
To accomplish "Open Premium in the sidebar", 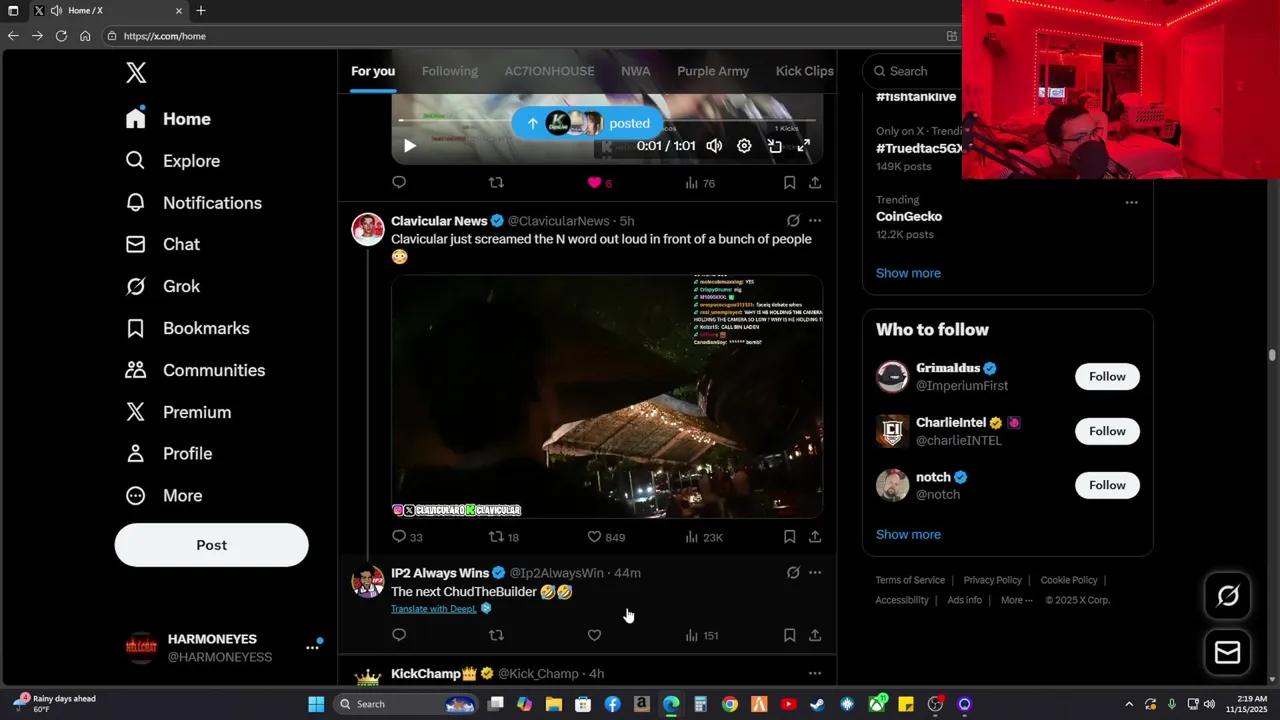I will (x=178, y=412).
